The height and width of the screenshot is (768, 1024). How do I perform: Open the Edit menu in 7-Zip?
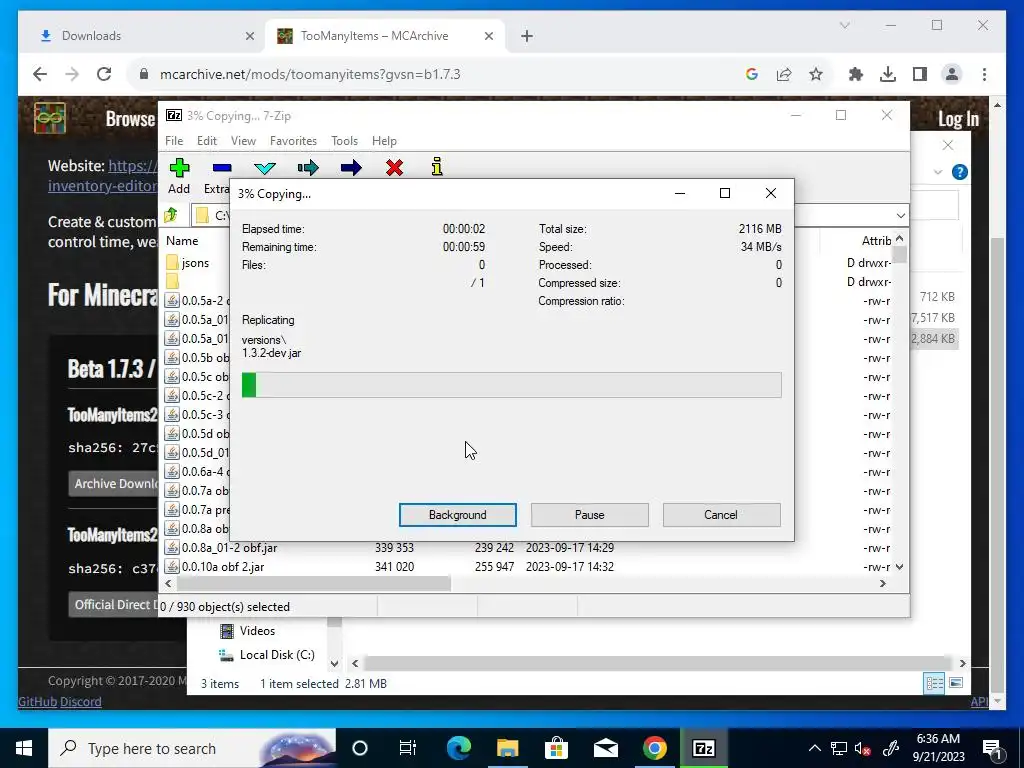click(x=206, y=141)
